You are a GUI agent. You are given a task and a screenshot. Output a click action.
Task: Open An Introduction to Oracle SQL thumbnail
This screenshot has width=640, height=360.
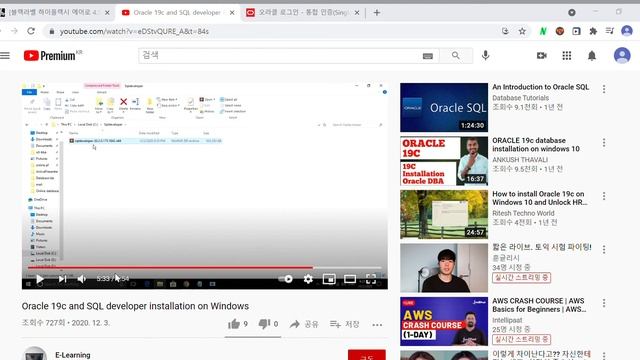[x=444, y=107]
